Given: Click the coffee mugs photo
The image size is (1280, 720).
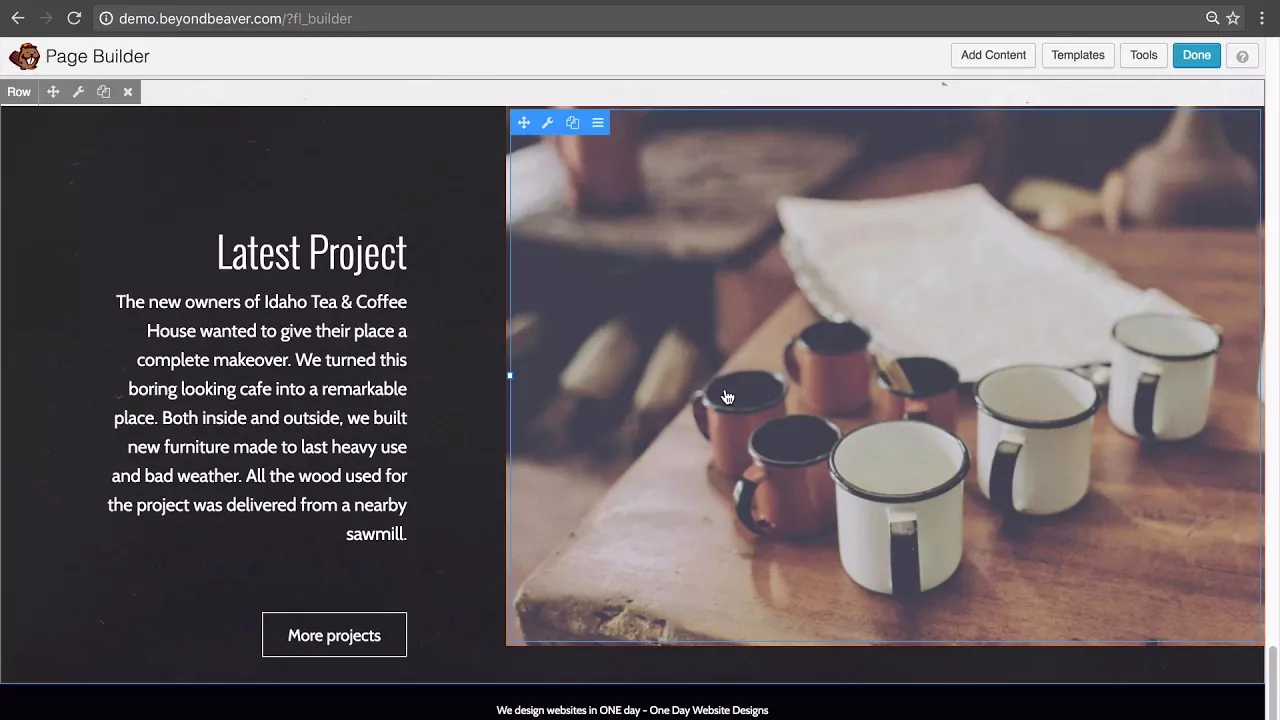Looking at the screenshot, I should [x=885, y=376].
